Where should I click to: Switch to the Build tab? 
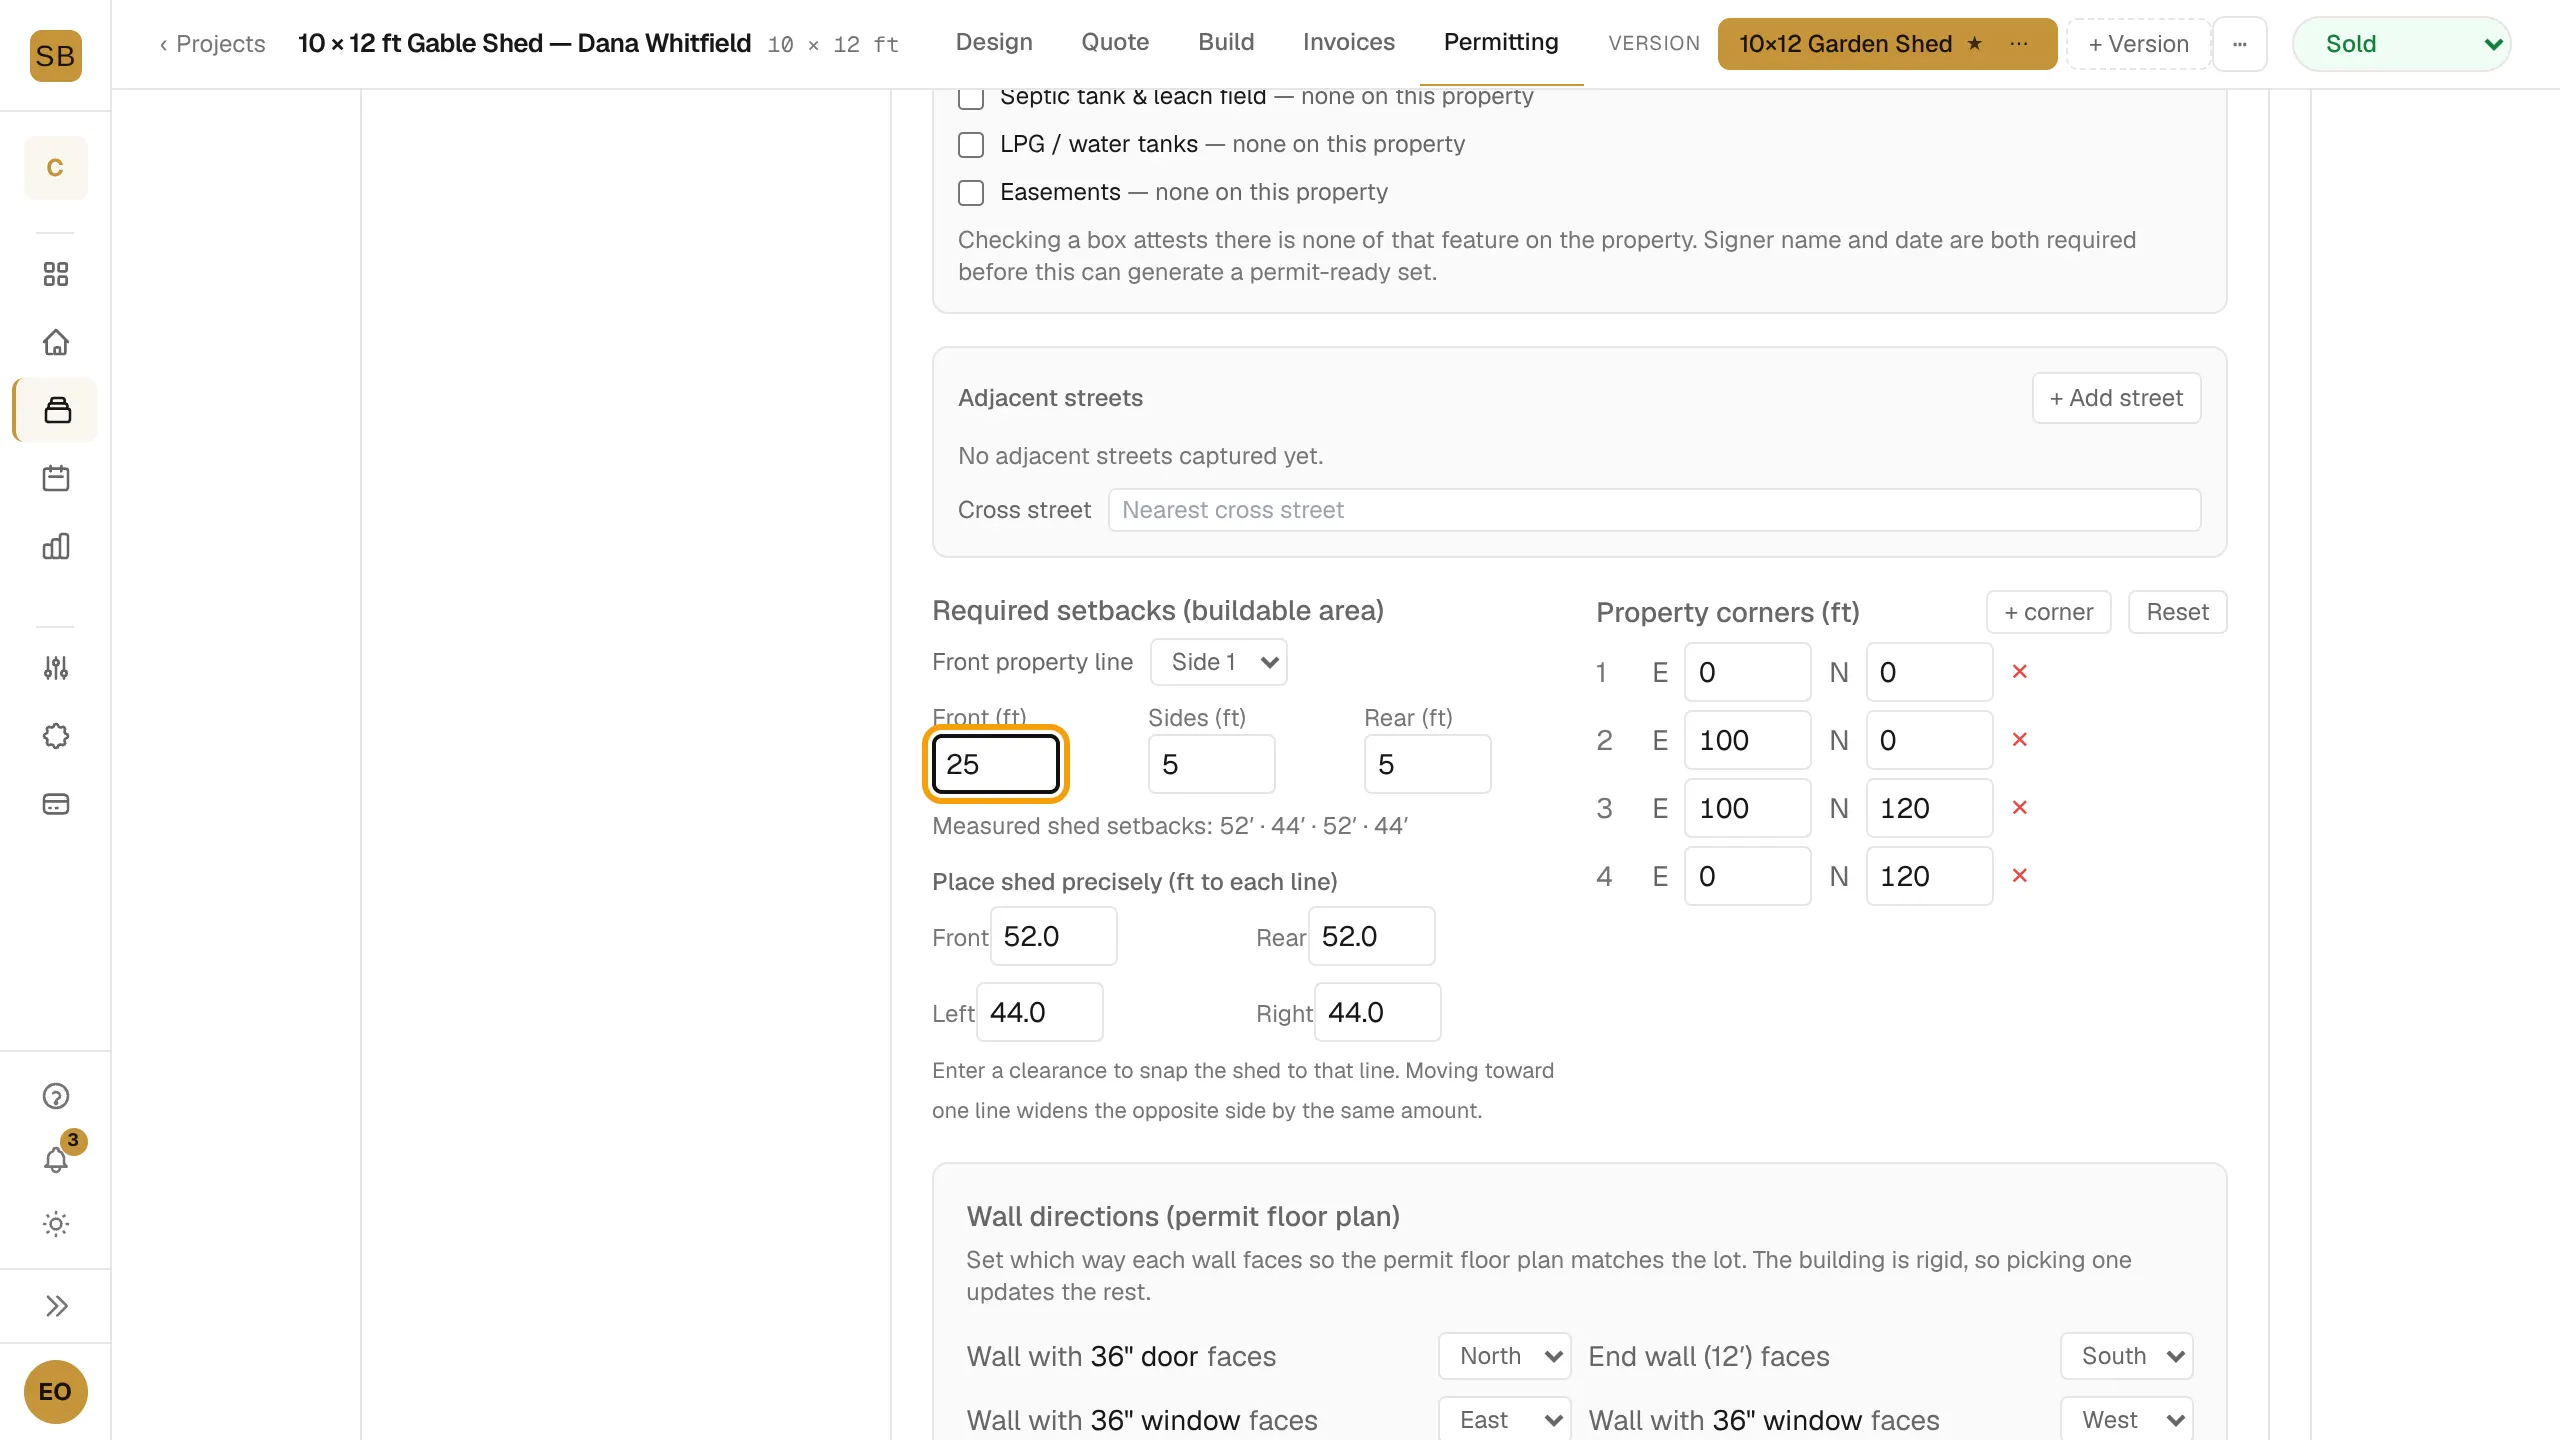click(x=1226, y=43)
